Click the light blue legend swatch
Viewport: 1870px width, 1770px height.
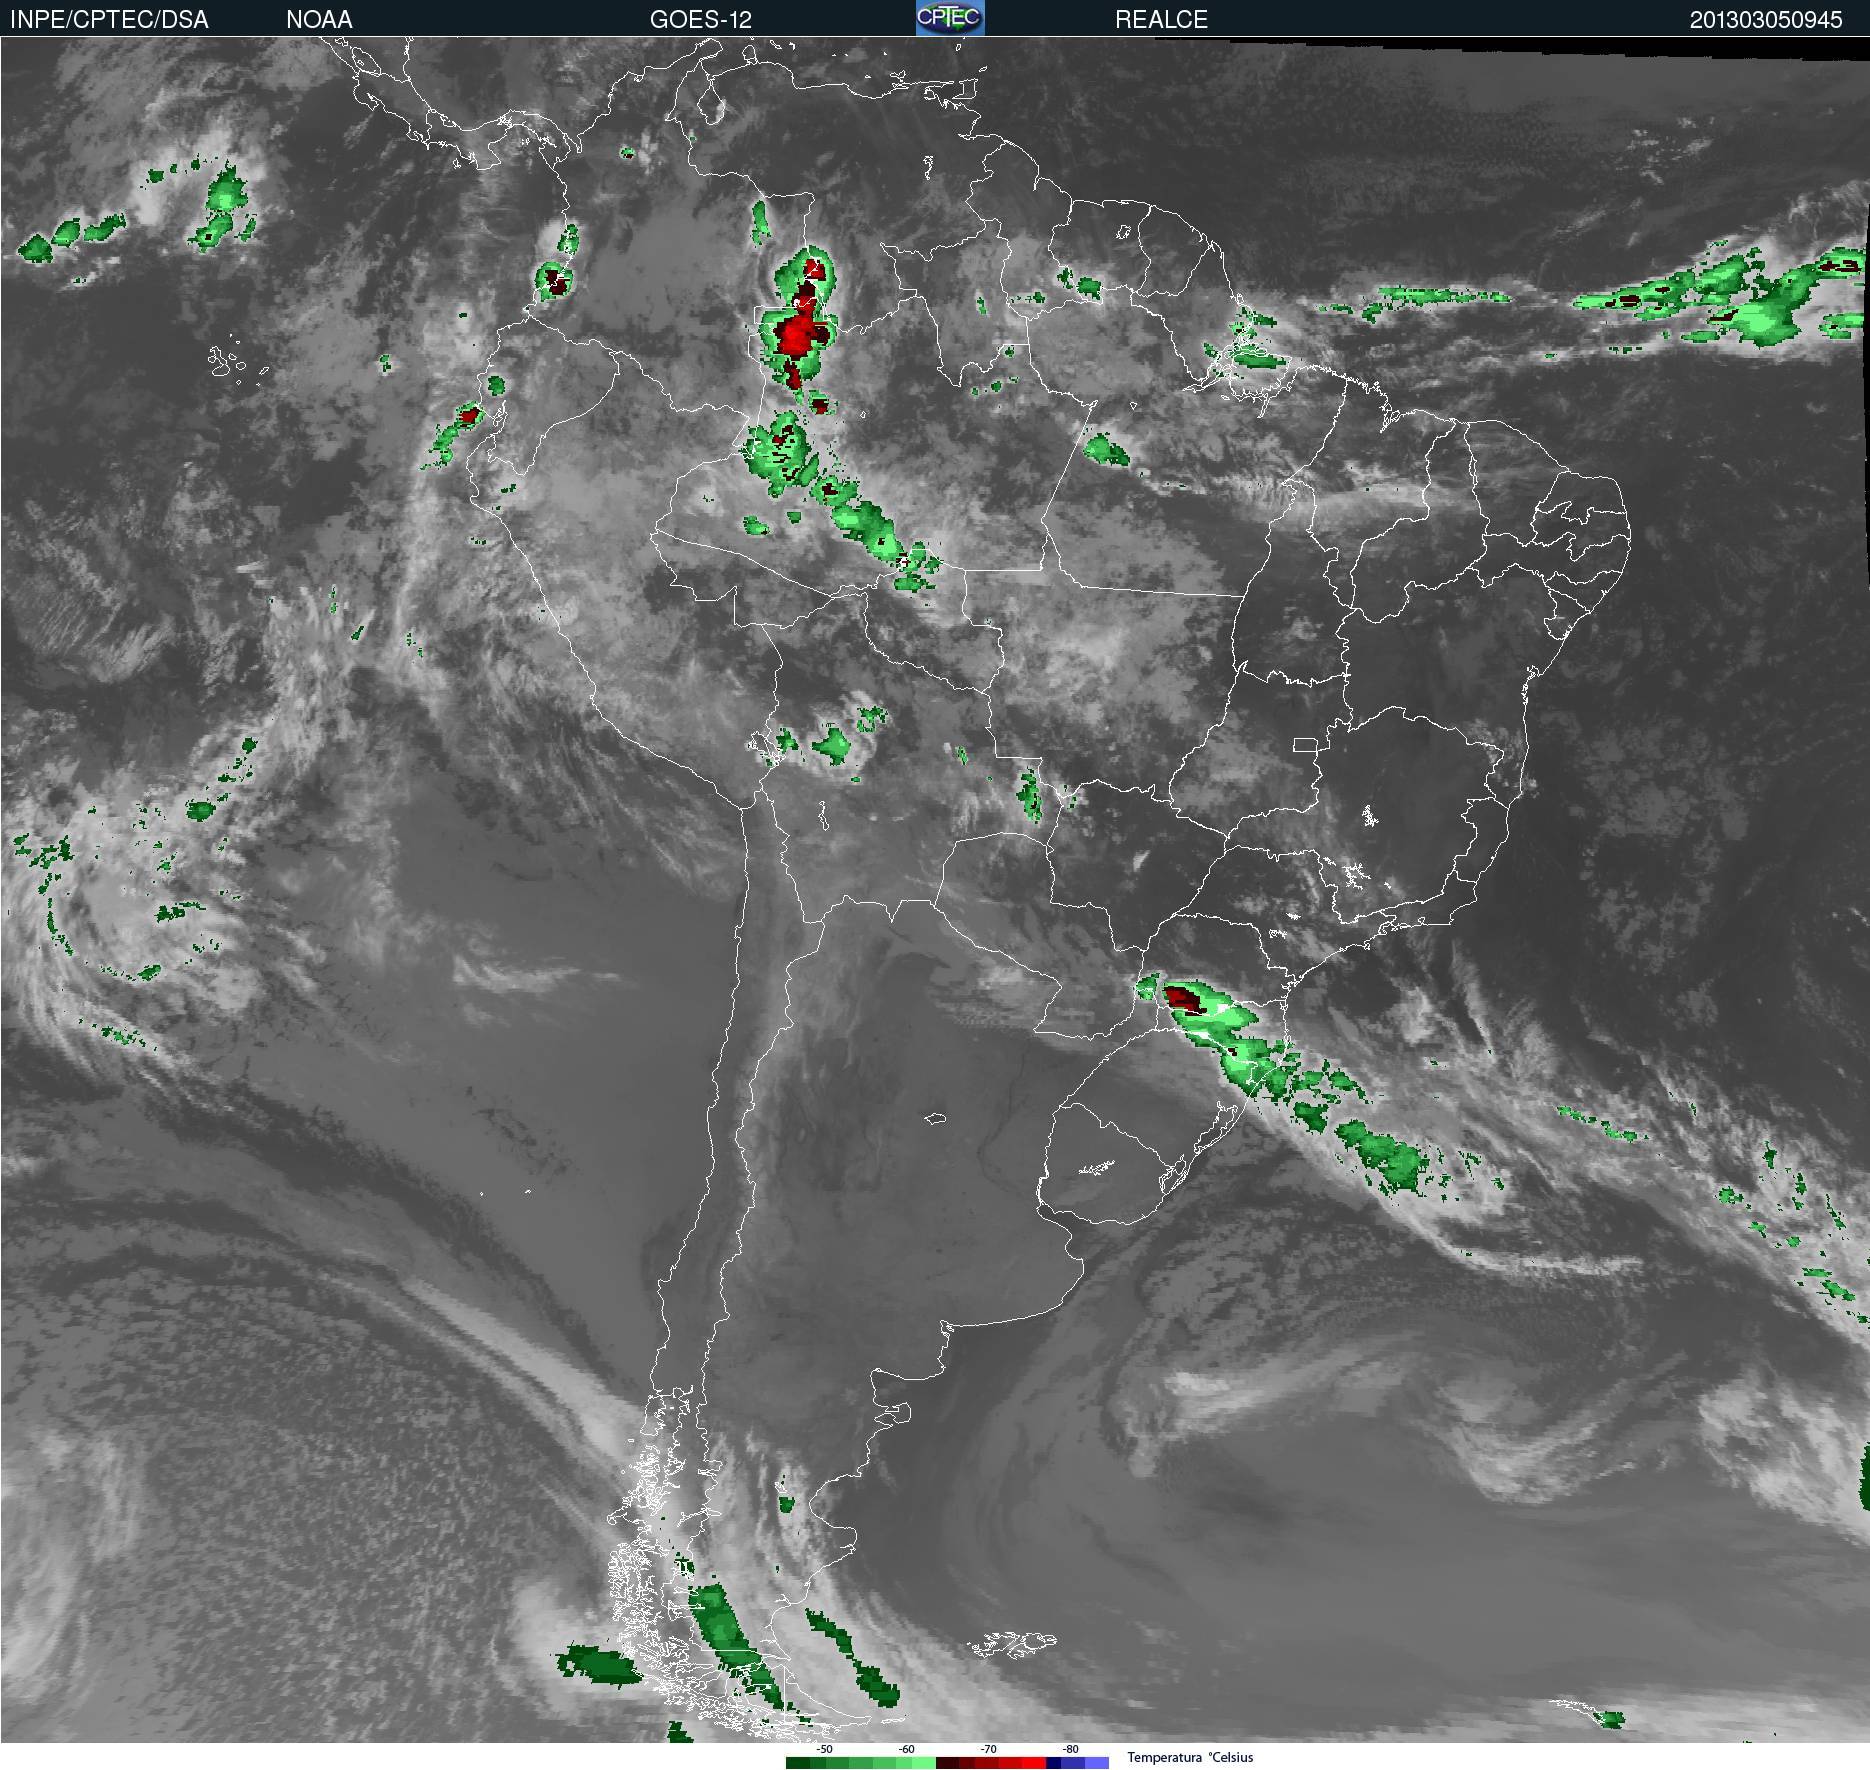coord(1097,1763)
